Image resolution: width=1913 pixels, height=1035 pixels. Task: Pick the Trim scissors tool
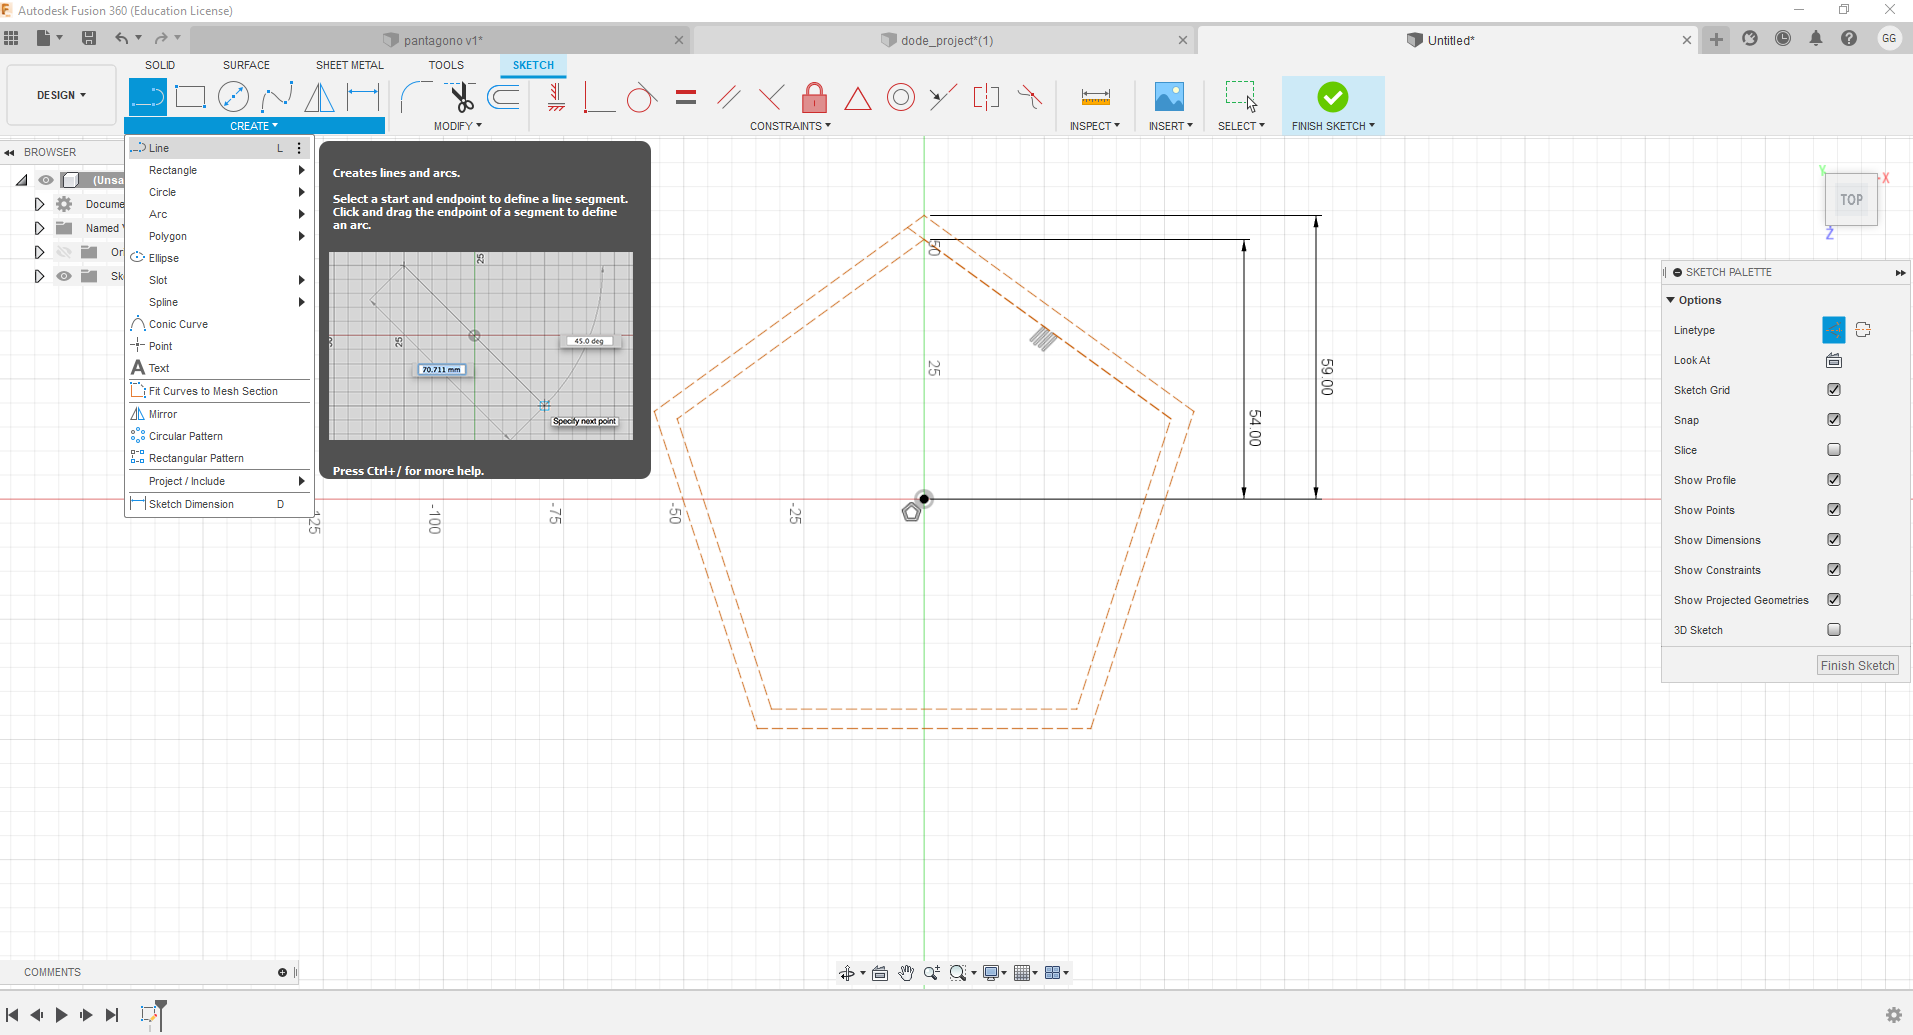460,97
